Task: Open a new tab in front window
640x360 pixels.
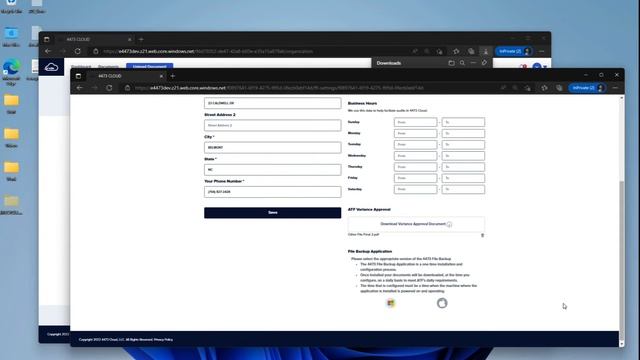Action: [x=173, y=76]
